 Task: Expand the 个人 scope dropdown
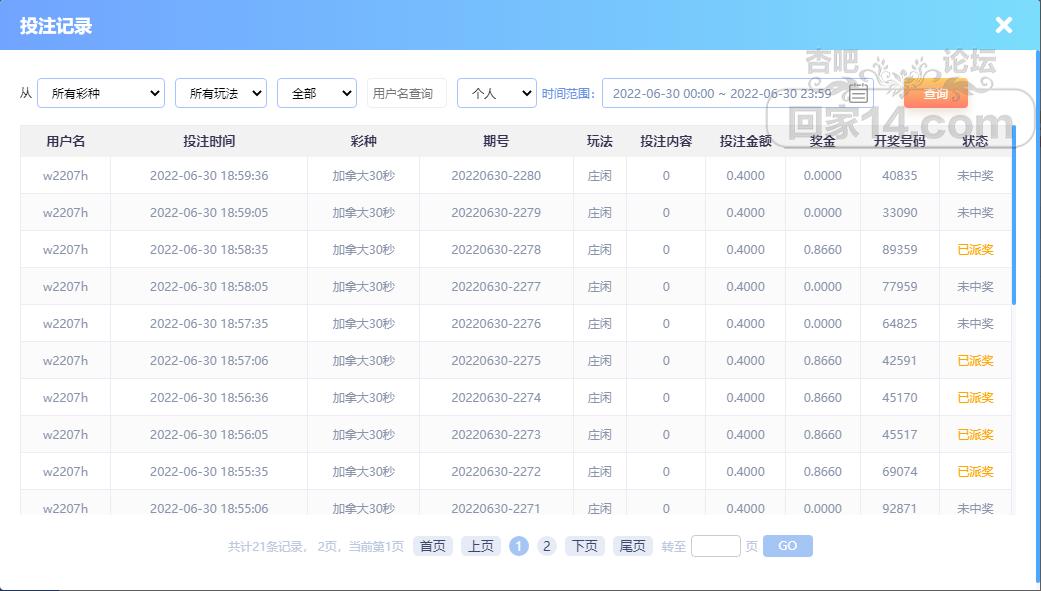point(496,93)
